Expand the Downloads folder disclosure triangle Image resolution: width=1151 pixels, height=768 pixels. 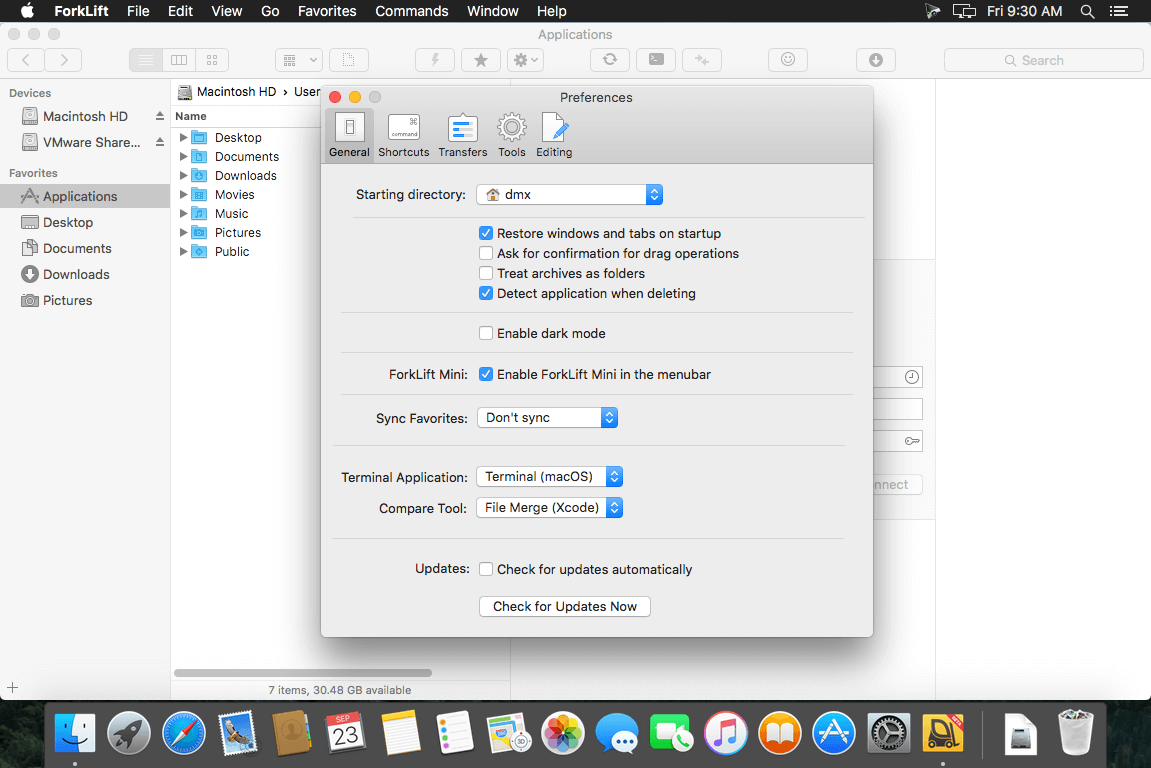click(184, 175)
